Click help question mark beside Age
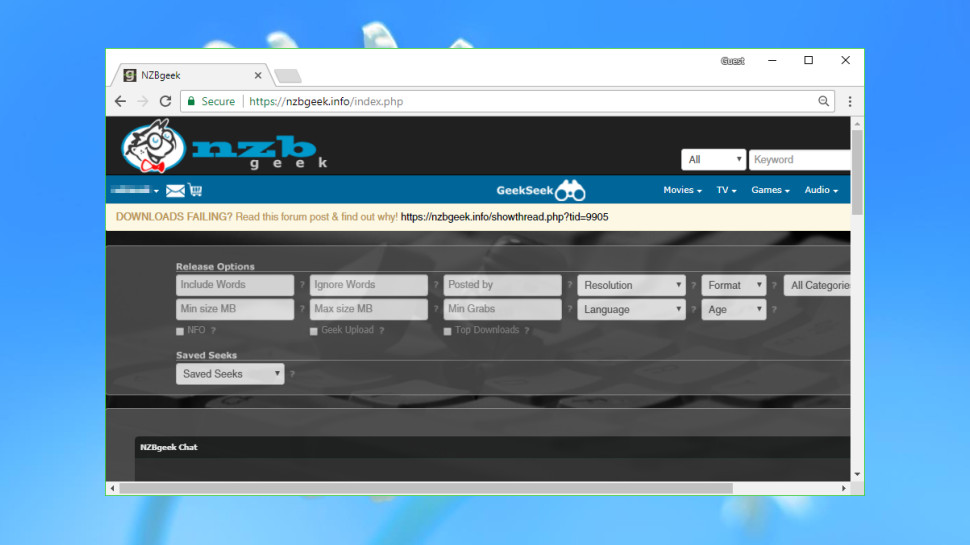The image size is (970, 545). point(774,309)
